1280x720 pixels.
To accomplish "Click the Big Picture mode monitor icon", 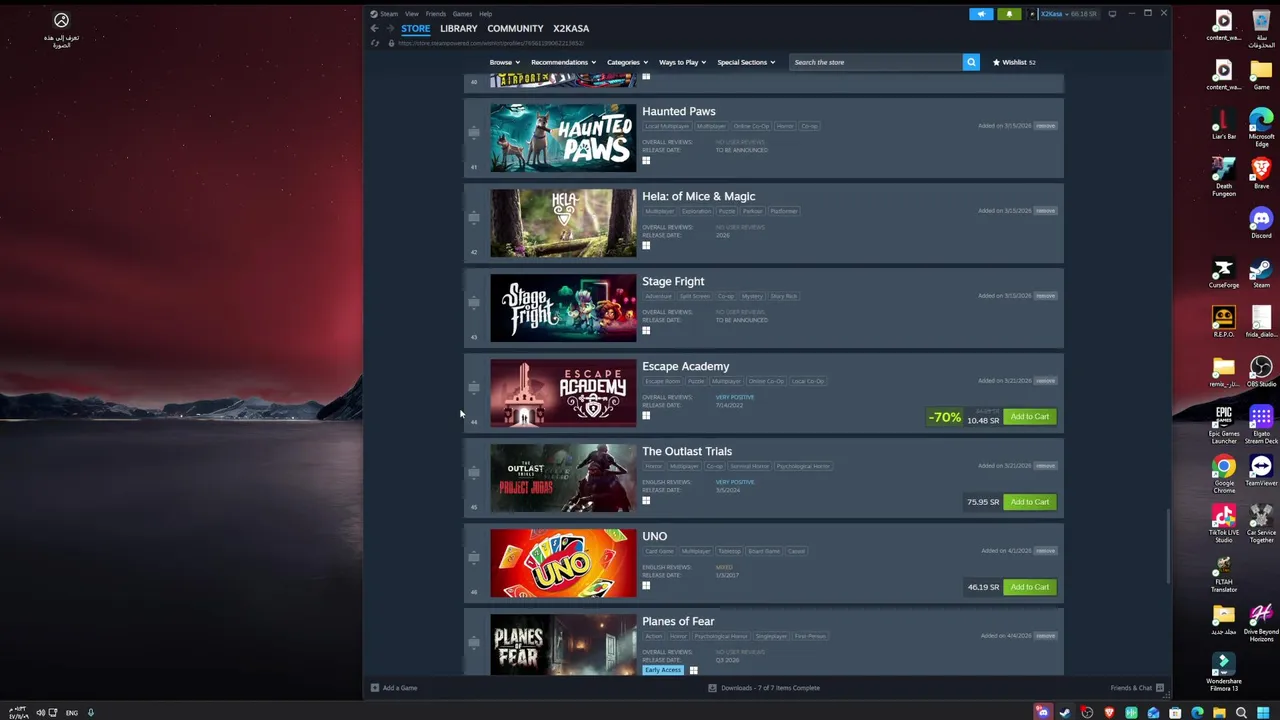I will click(x=1112, y=14).
